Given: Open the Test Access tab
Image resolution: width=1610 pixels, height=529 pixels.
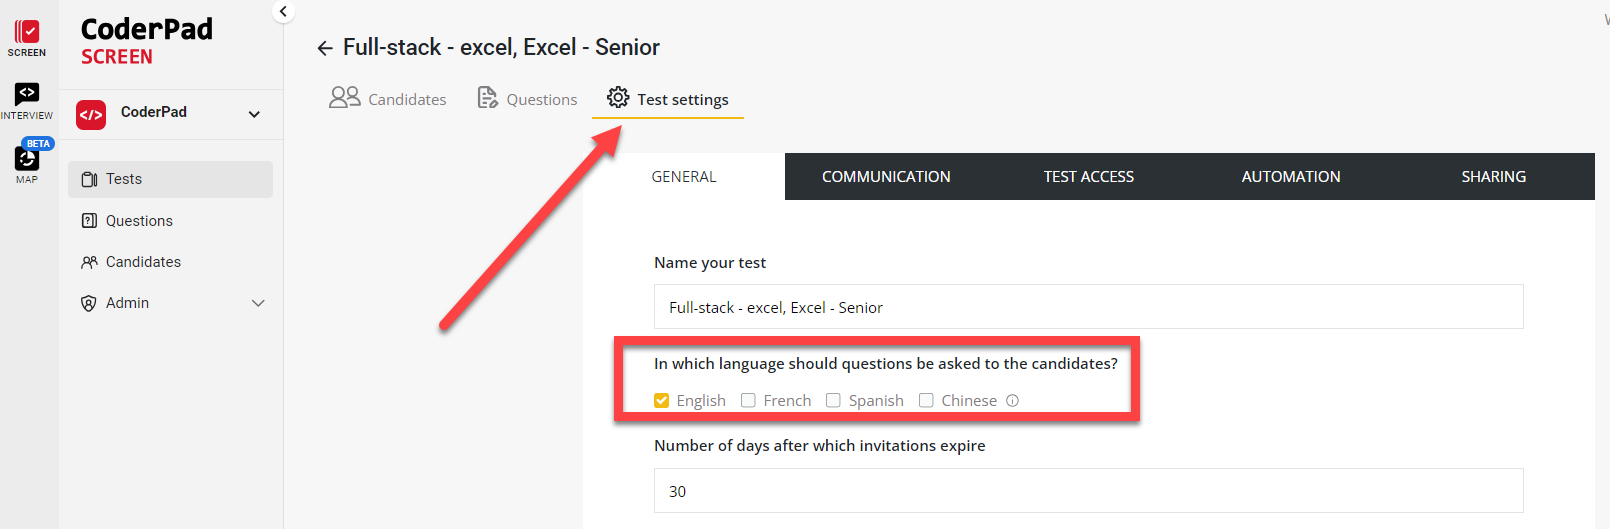Looking at the screenshot, I should click(1088, 177).
